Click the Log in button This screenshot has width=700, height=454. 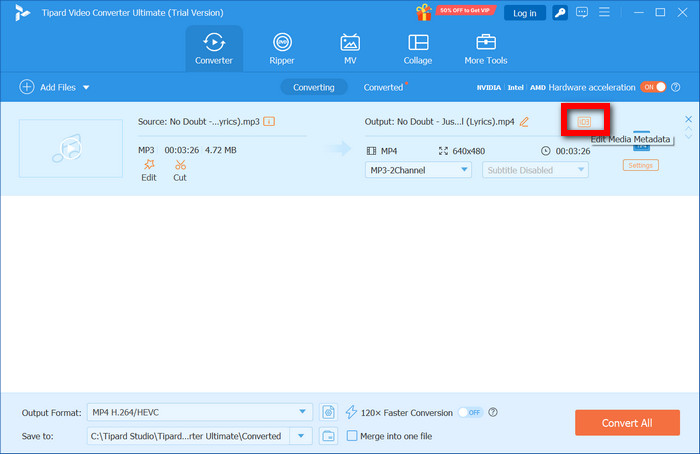click(524, 13)
